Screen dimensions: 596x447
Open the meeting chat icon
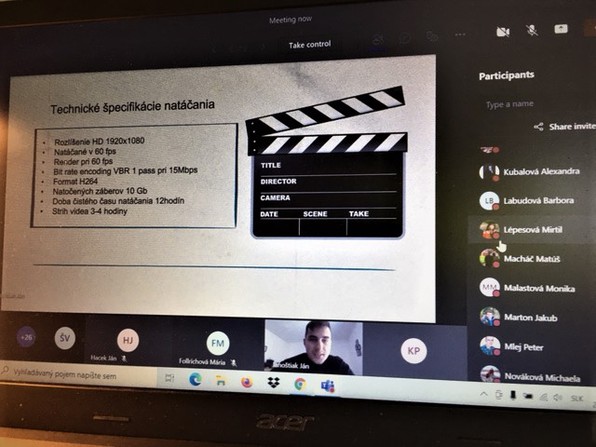(x=405, y=38)
